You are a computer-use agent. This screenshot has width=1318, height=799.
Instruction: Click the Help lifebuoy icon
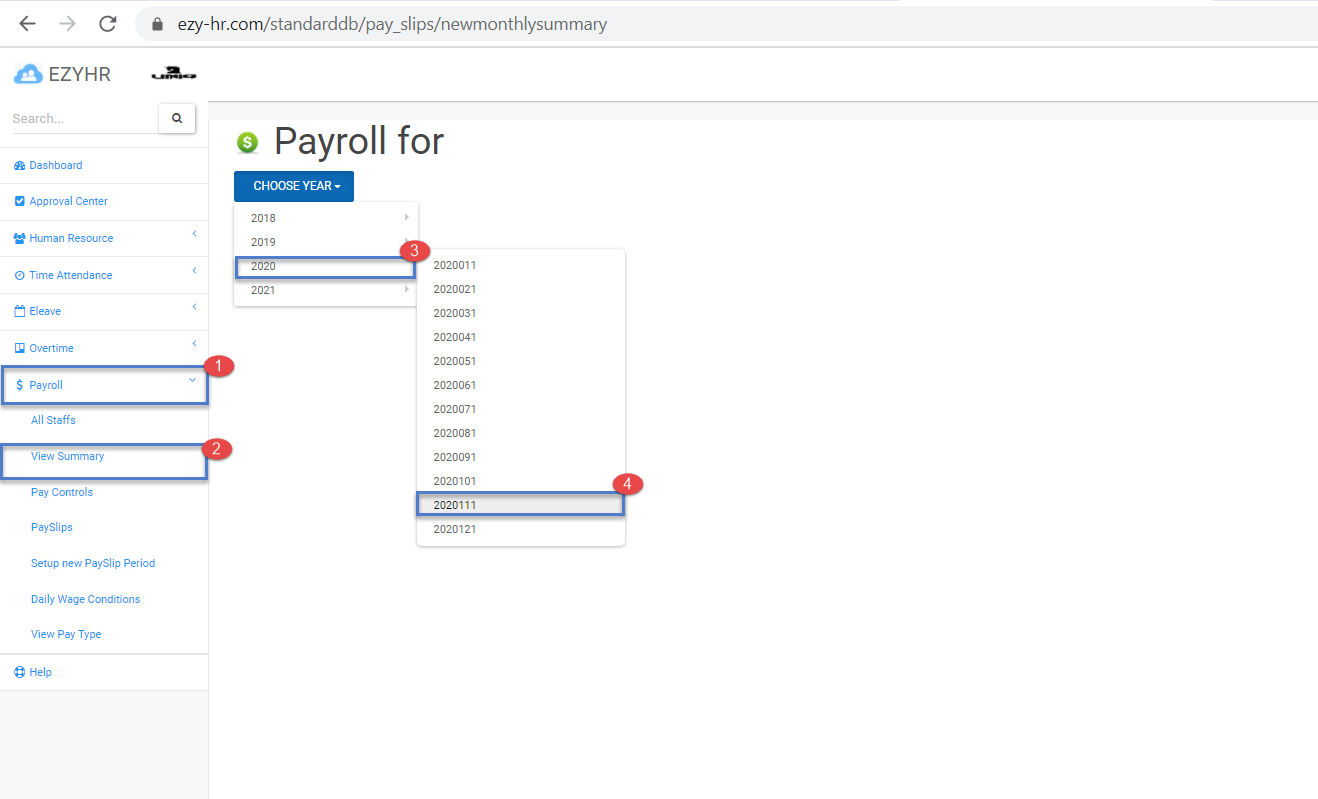click(x=19, y=672)
